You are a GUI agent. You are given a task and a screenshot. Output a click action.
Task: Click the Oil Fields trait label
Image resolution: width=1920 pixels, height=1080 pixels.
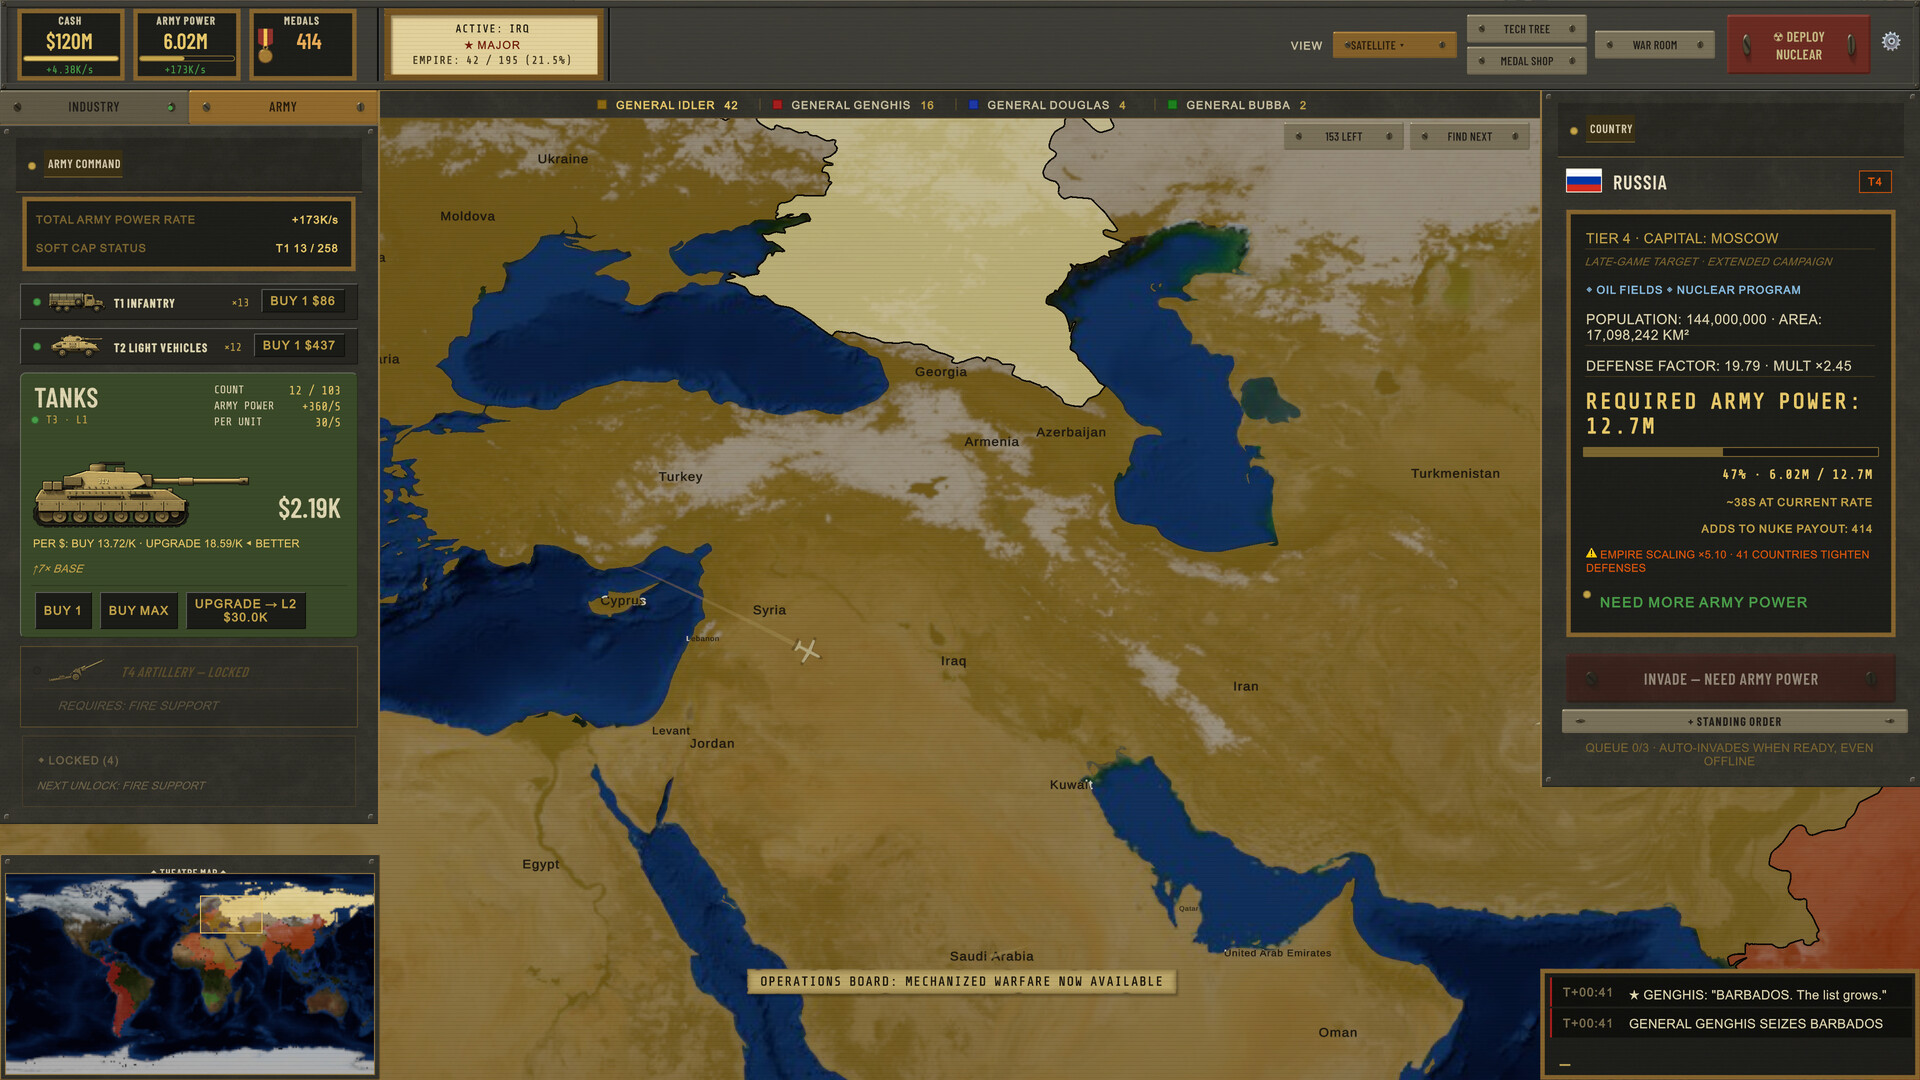(1628, 290)
